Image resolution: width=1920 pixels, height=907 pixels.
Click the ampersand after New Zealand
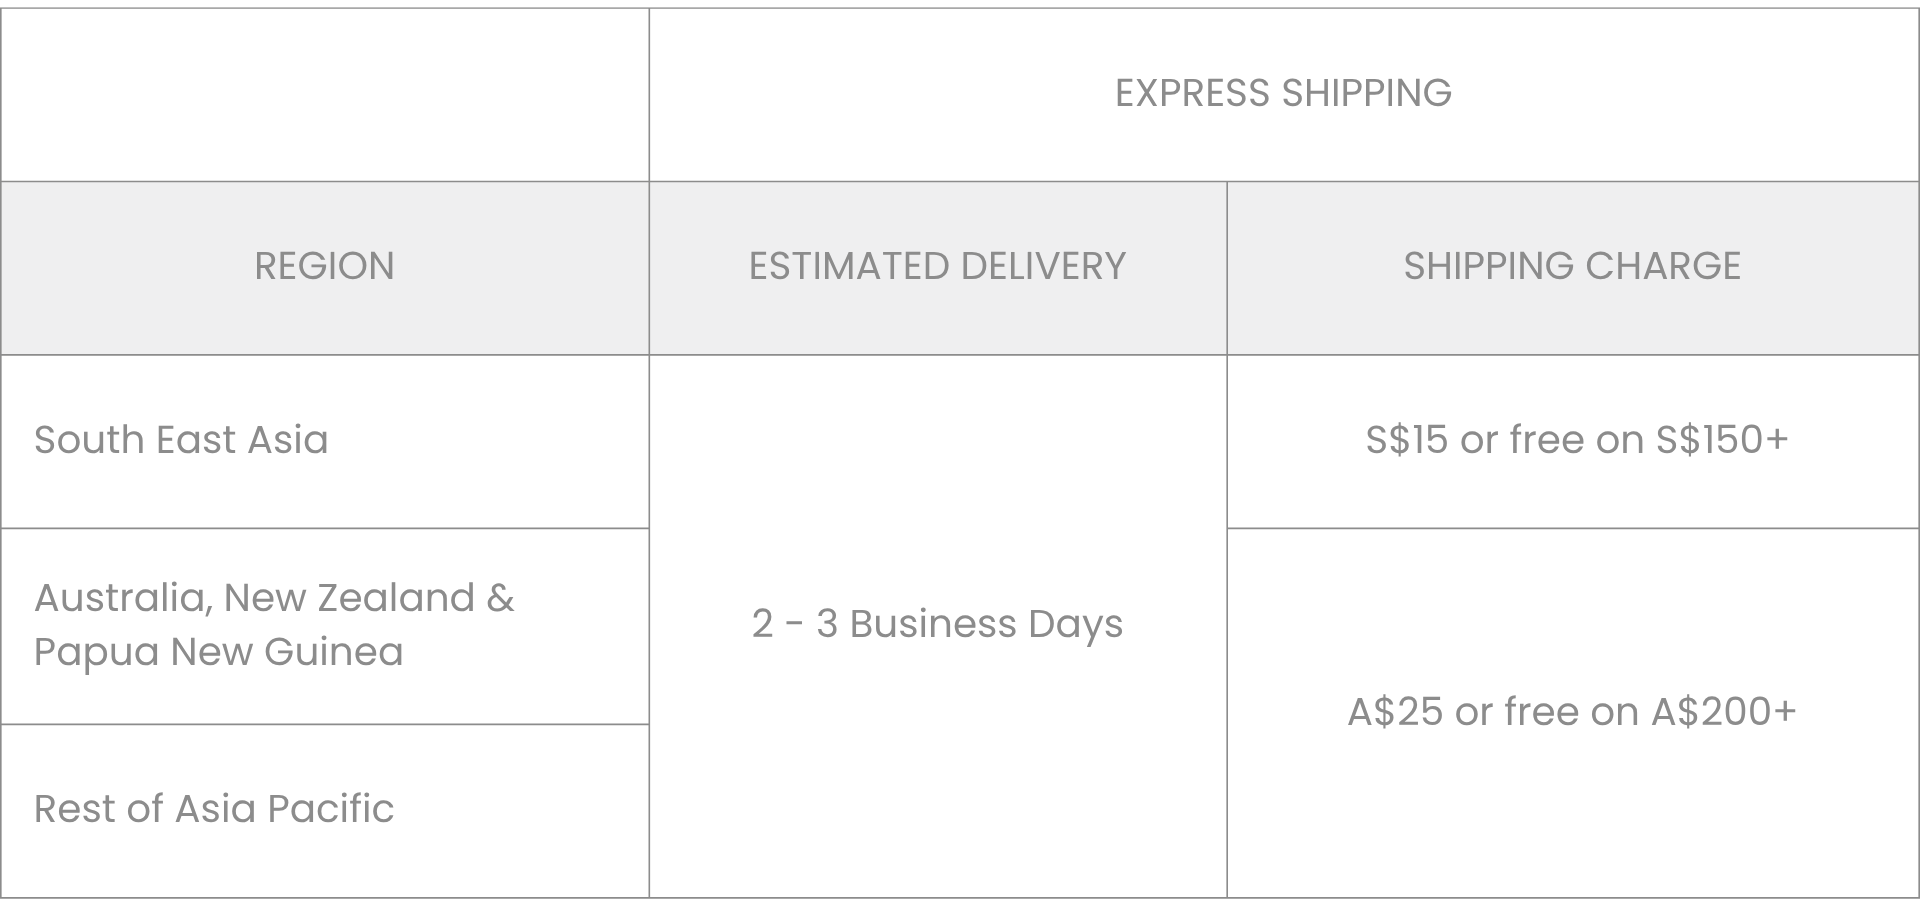pos(500,598)
